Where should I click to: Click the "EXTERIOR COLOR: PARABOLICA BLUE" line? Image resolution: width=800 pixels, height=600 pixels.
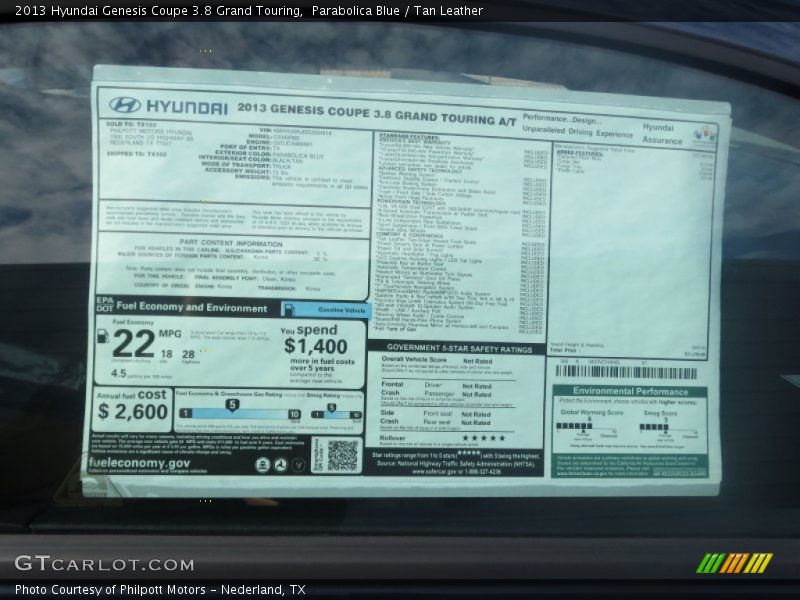coord(269,154)
